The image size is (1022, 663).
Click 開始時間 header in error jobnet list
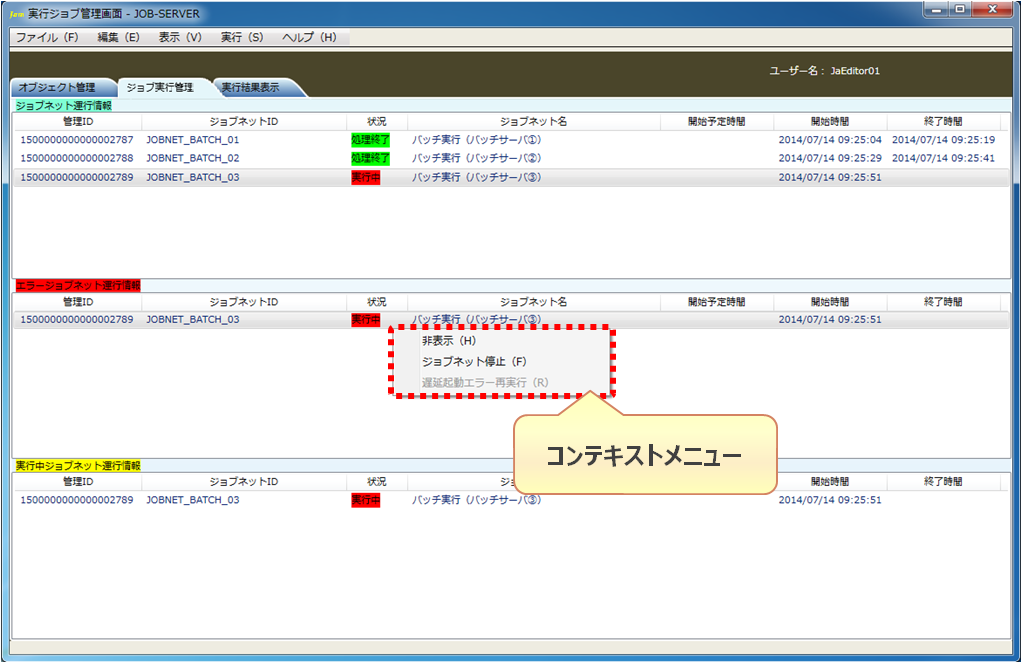[x=829, y=301]
